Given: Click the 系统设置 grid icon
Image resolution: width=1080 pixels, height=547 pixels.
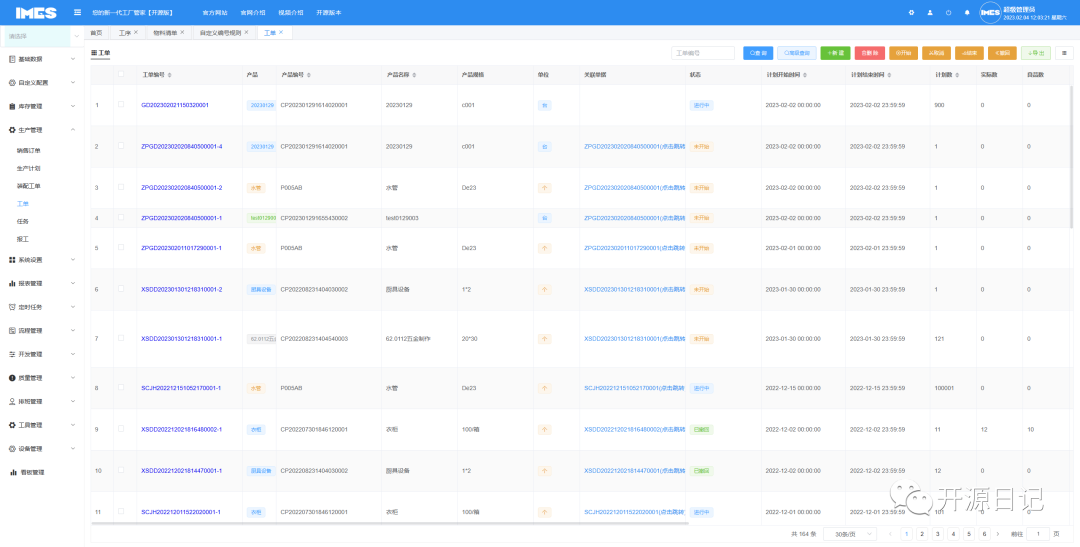Looking at the screenshot, I should tap(12, 260).
